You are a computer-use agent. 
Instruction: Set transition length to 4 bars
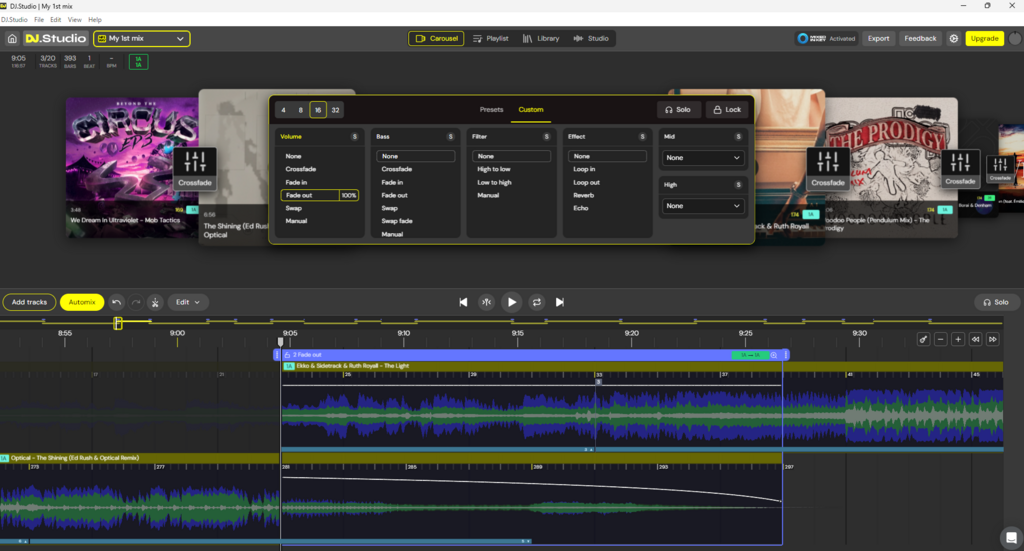(283, 110)
